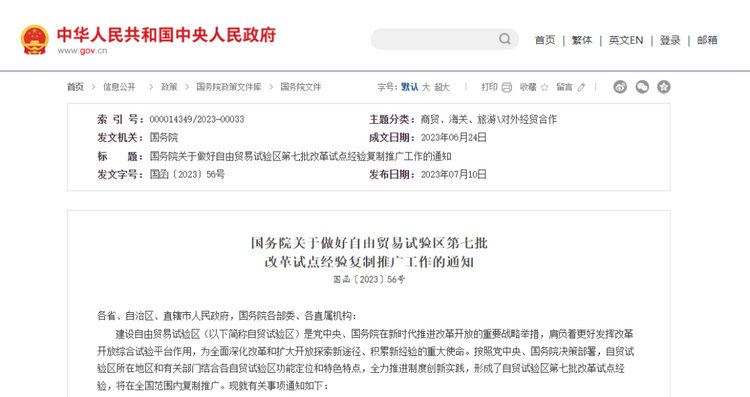Share to Weibo via round icon
Screen dimensions: 750x397
[620, 87]
